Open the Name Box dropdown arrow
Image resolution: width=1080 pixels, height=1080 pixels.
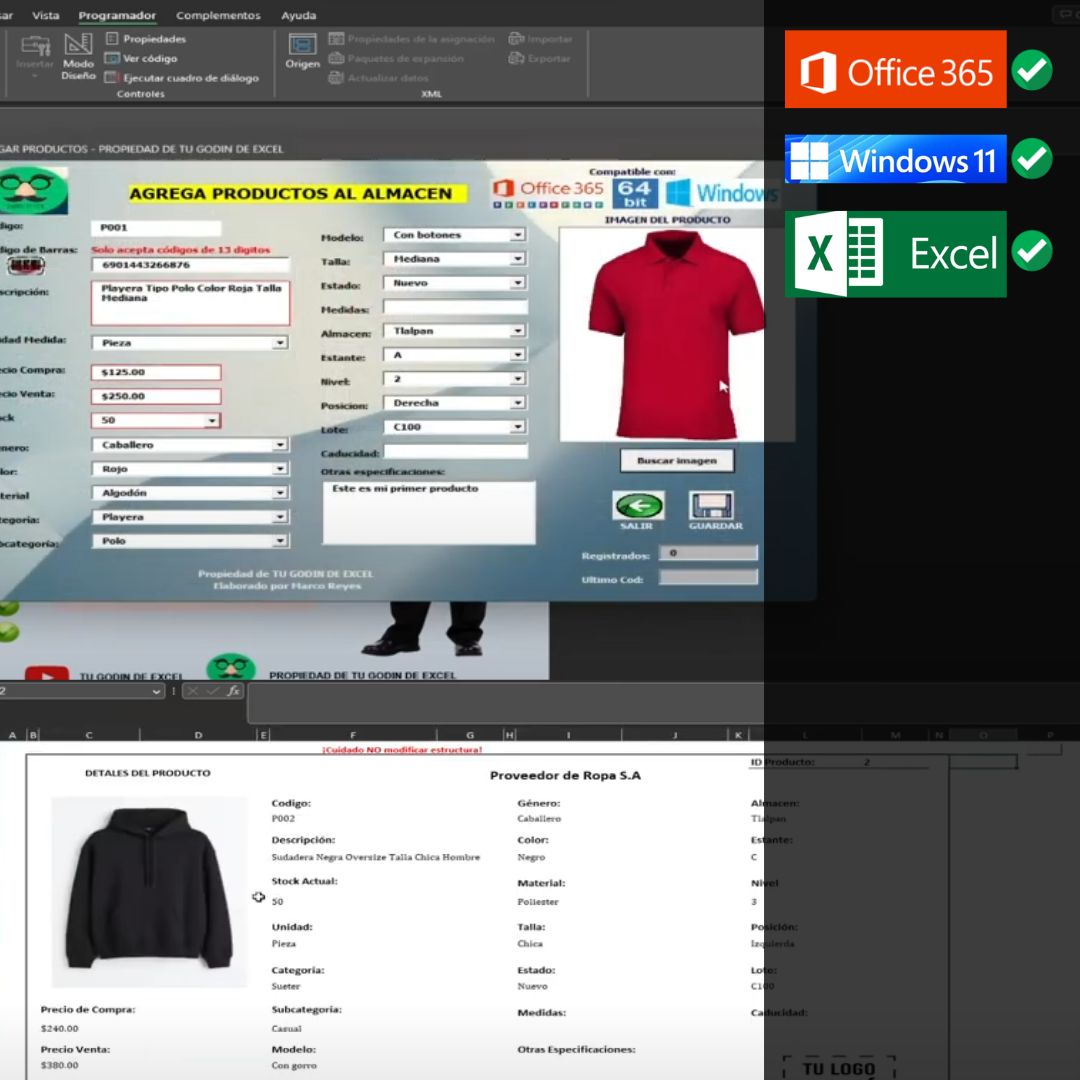[x=157, y=692]
